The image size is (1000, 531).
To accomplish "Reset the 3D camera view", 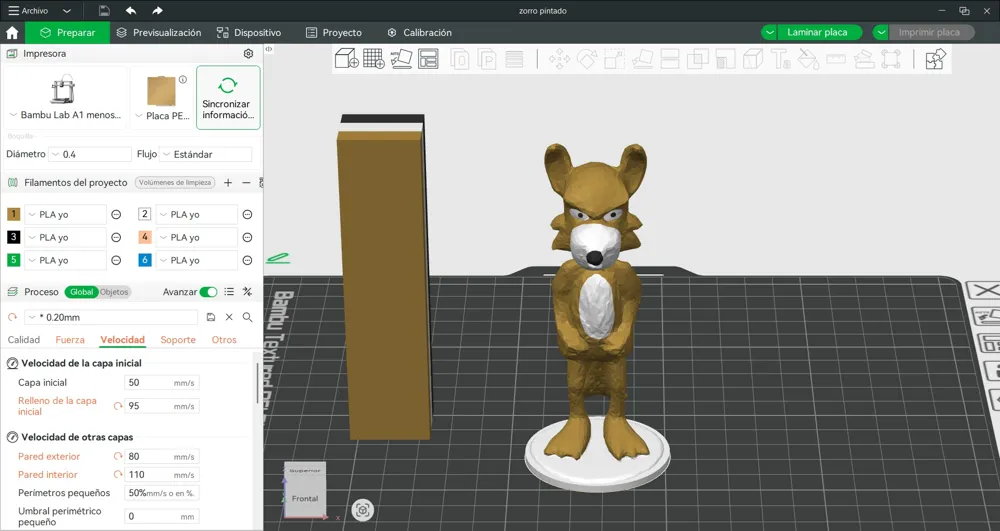I will [x=362, y=510].
